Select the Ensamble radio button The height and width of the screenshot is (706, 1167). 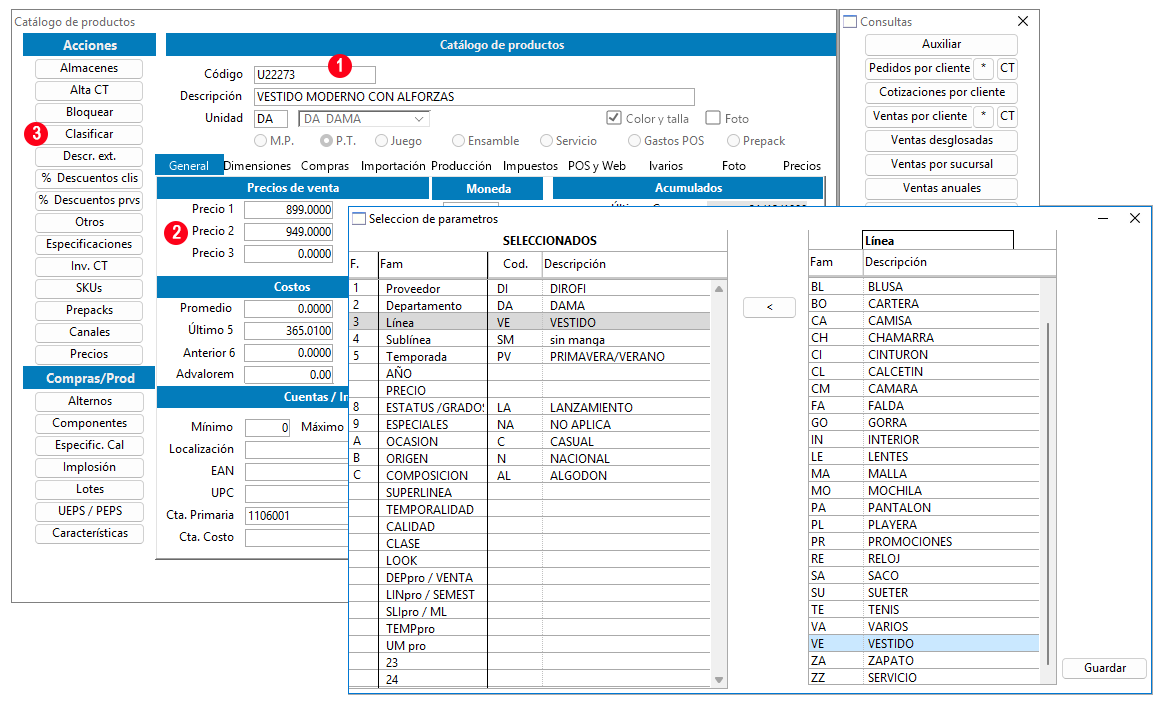tap(458, 141)
